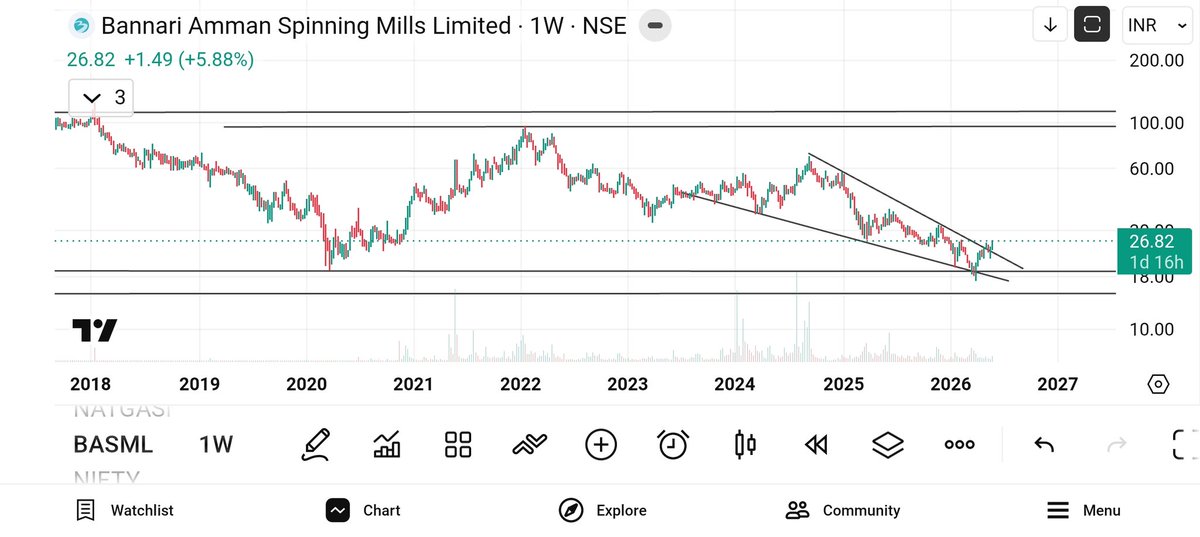
Task: Open the chart settings hexagon icon
Action: (1158, 384)
